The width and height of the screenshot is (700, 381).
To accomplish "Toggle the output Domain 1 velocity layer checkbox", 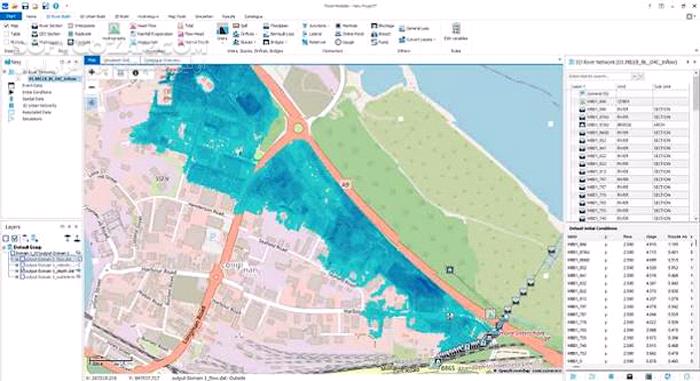I will [x=22, y=265].
